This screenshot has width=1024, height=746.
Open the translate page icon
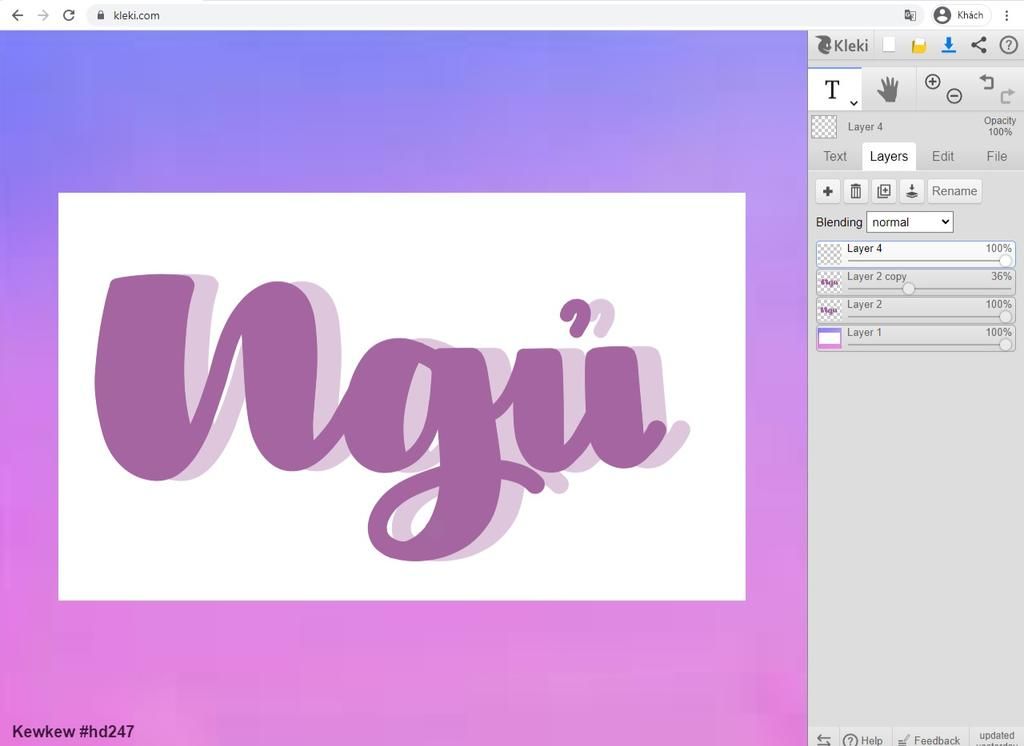pos(910,15)
